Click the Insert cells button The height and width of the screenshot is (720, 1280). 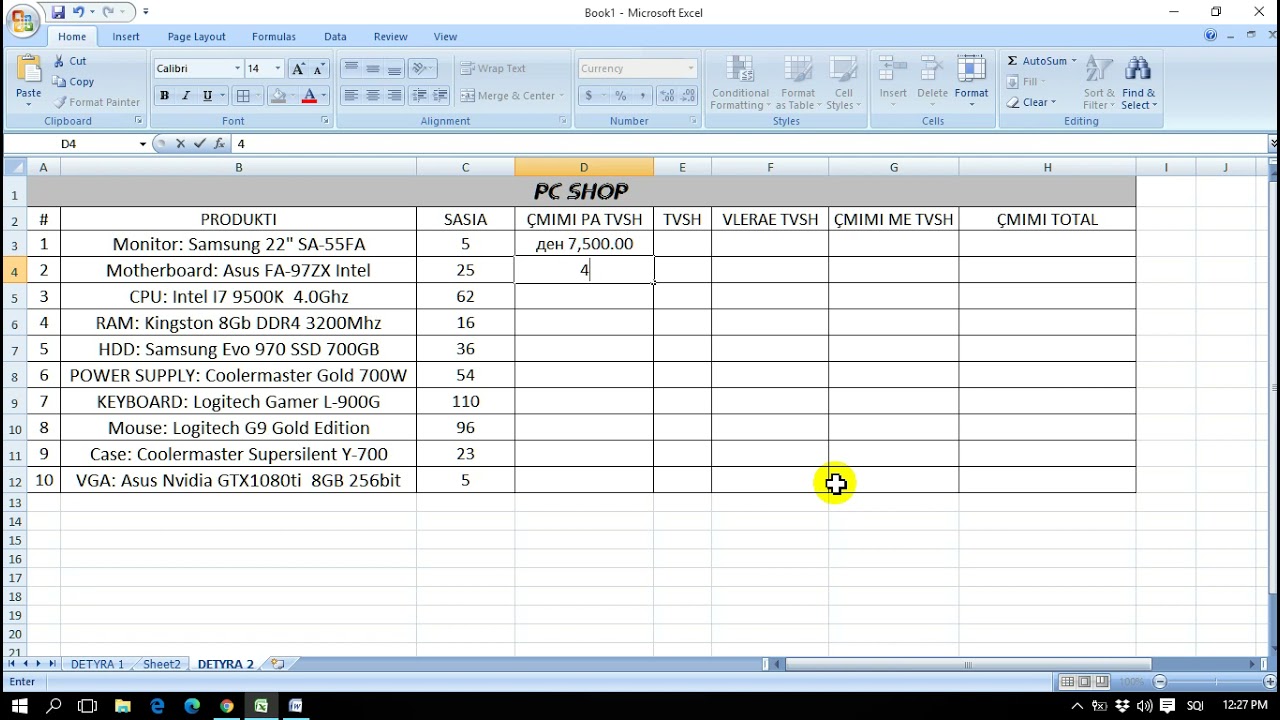893,82
